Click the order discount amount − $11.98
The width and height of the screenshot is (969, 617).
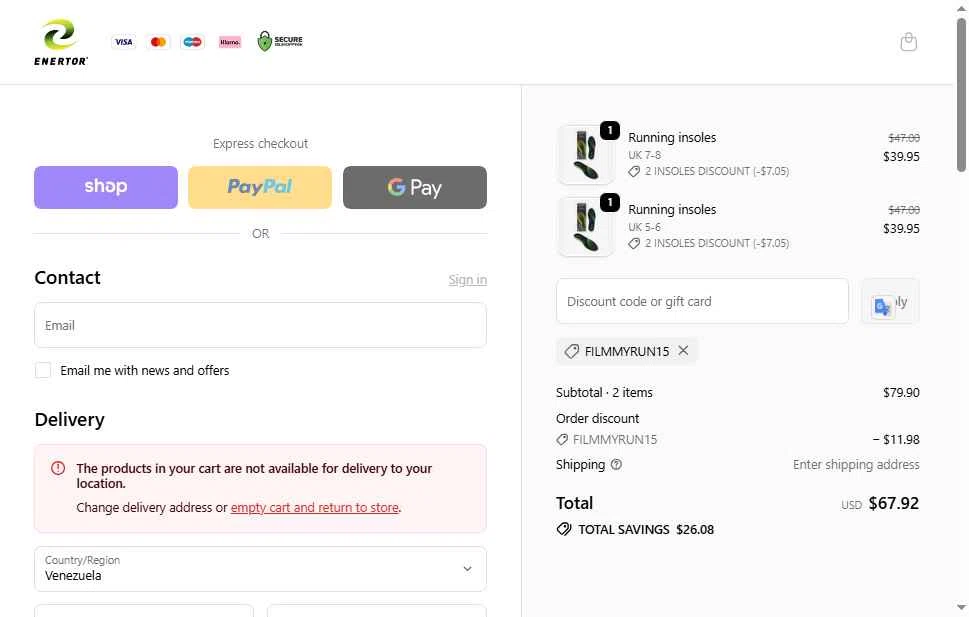tap(896, 440)
